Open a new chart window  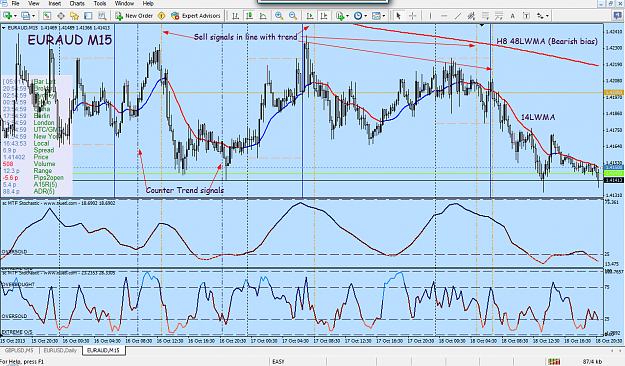7,16
